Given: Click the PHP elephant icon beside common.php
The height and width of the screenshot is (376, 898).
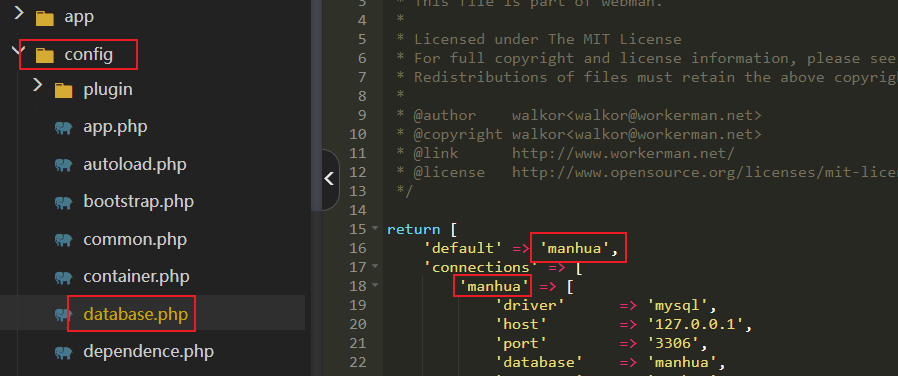Looking at the screenshot, I should tap(64, 240).
